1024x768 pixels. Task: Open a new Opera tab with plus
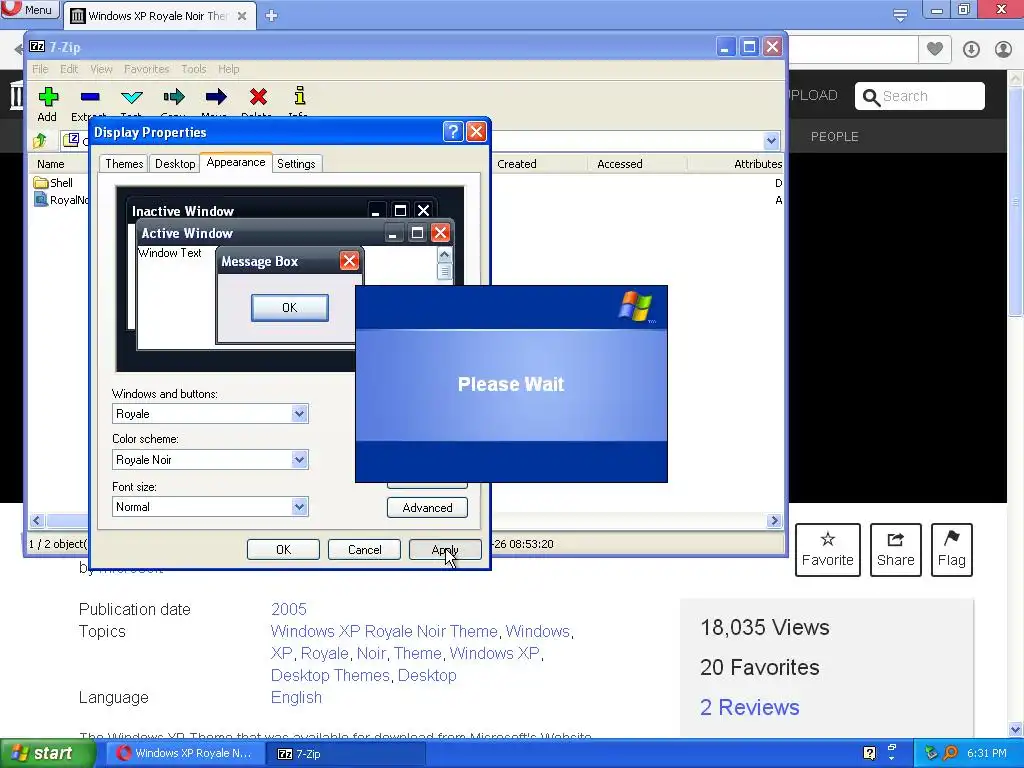(272, 16)
